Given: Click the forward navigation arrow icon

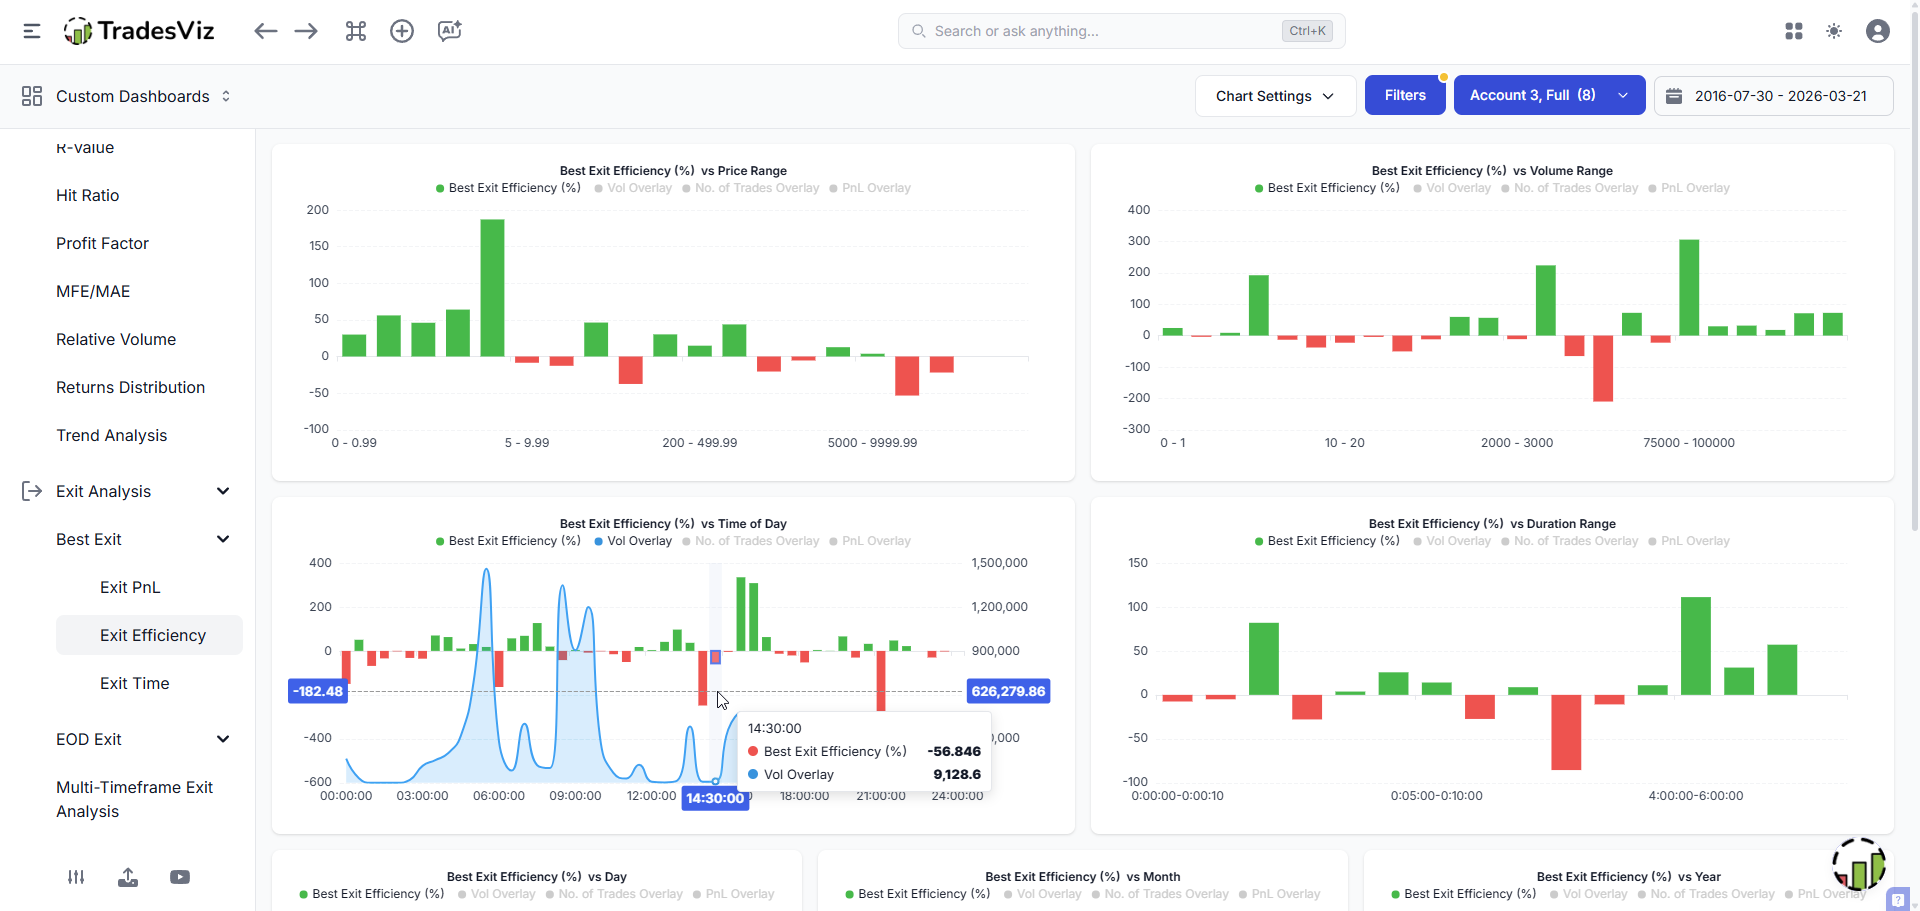Looking at the screenshot, I should (x=306, y=31).
